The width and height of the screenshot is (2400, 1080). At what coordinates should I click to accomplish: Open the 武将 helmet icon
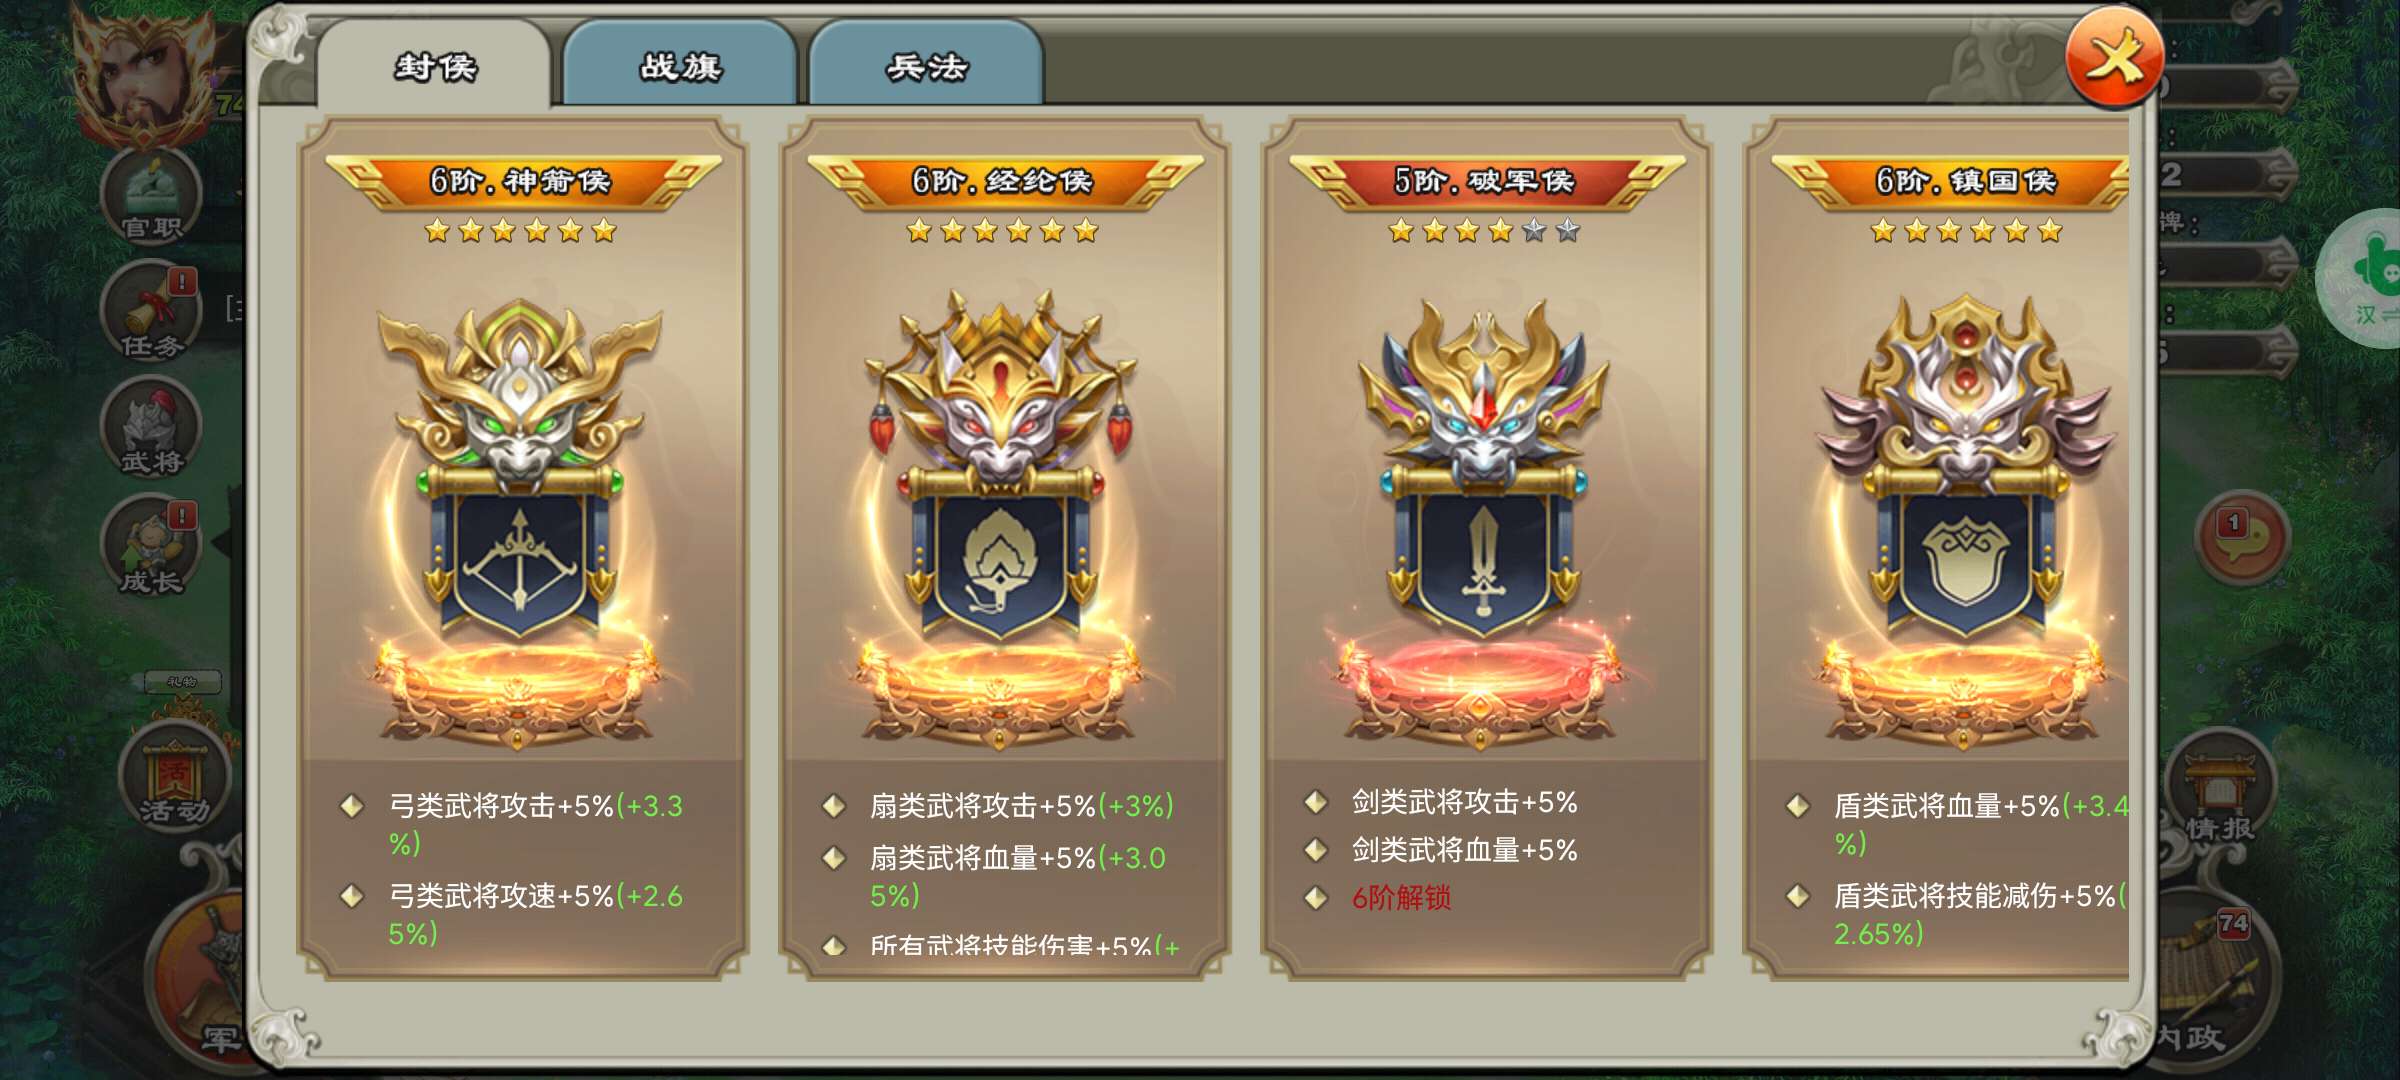tap(152, 427)
